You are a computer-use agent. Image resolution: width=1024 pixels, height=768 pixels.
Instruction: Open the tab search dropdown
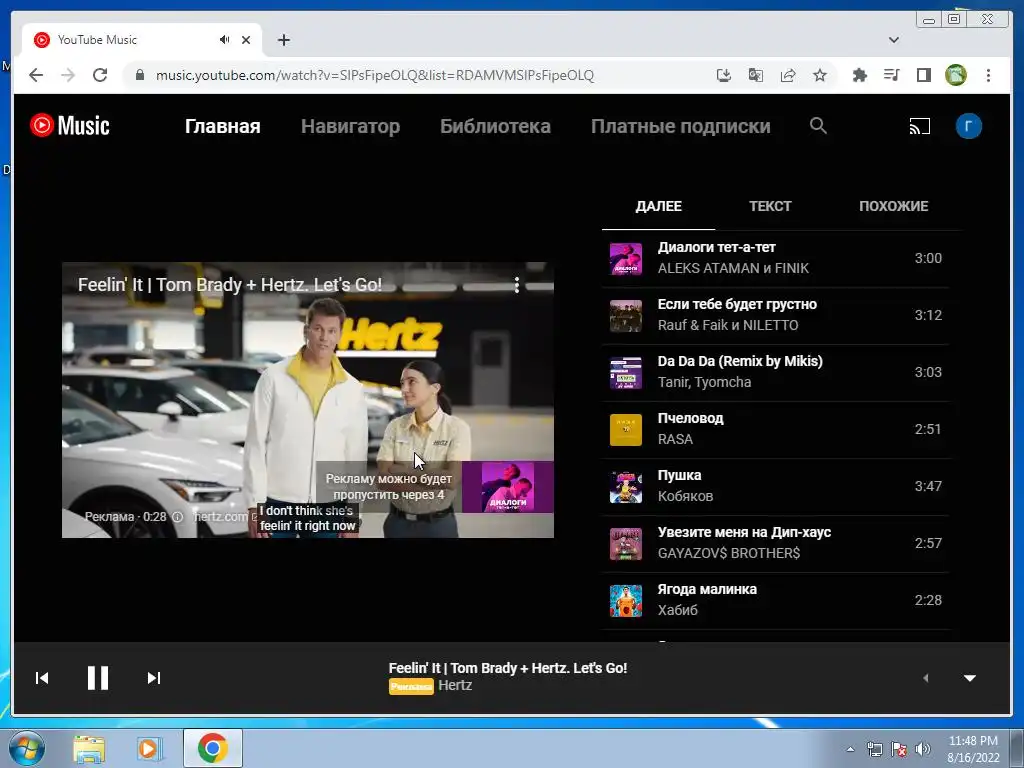tap(894, 40)
